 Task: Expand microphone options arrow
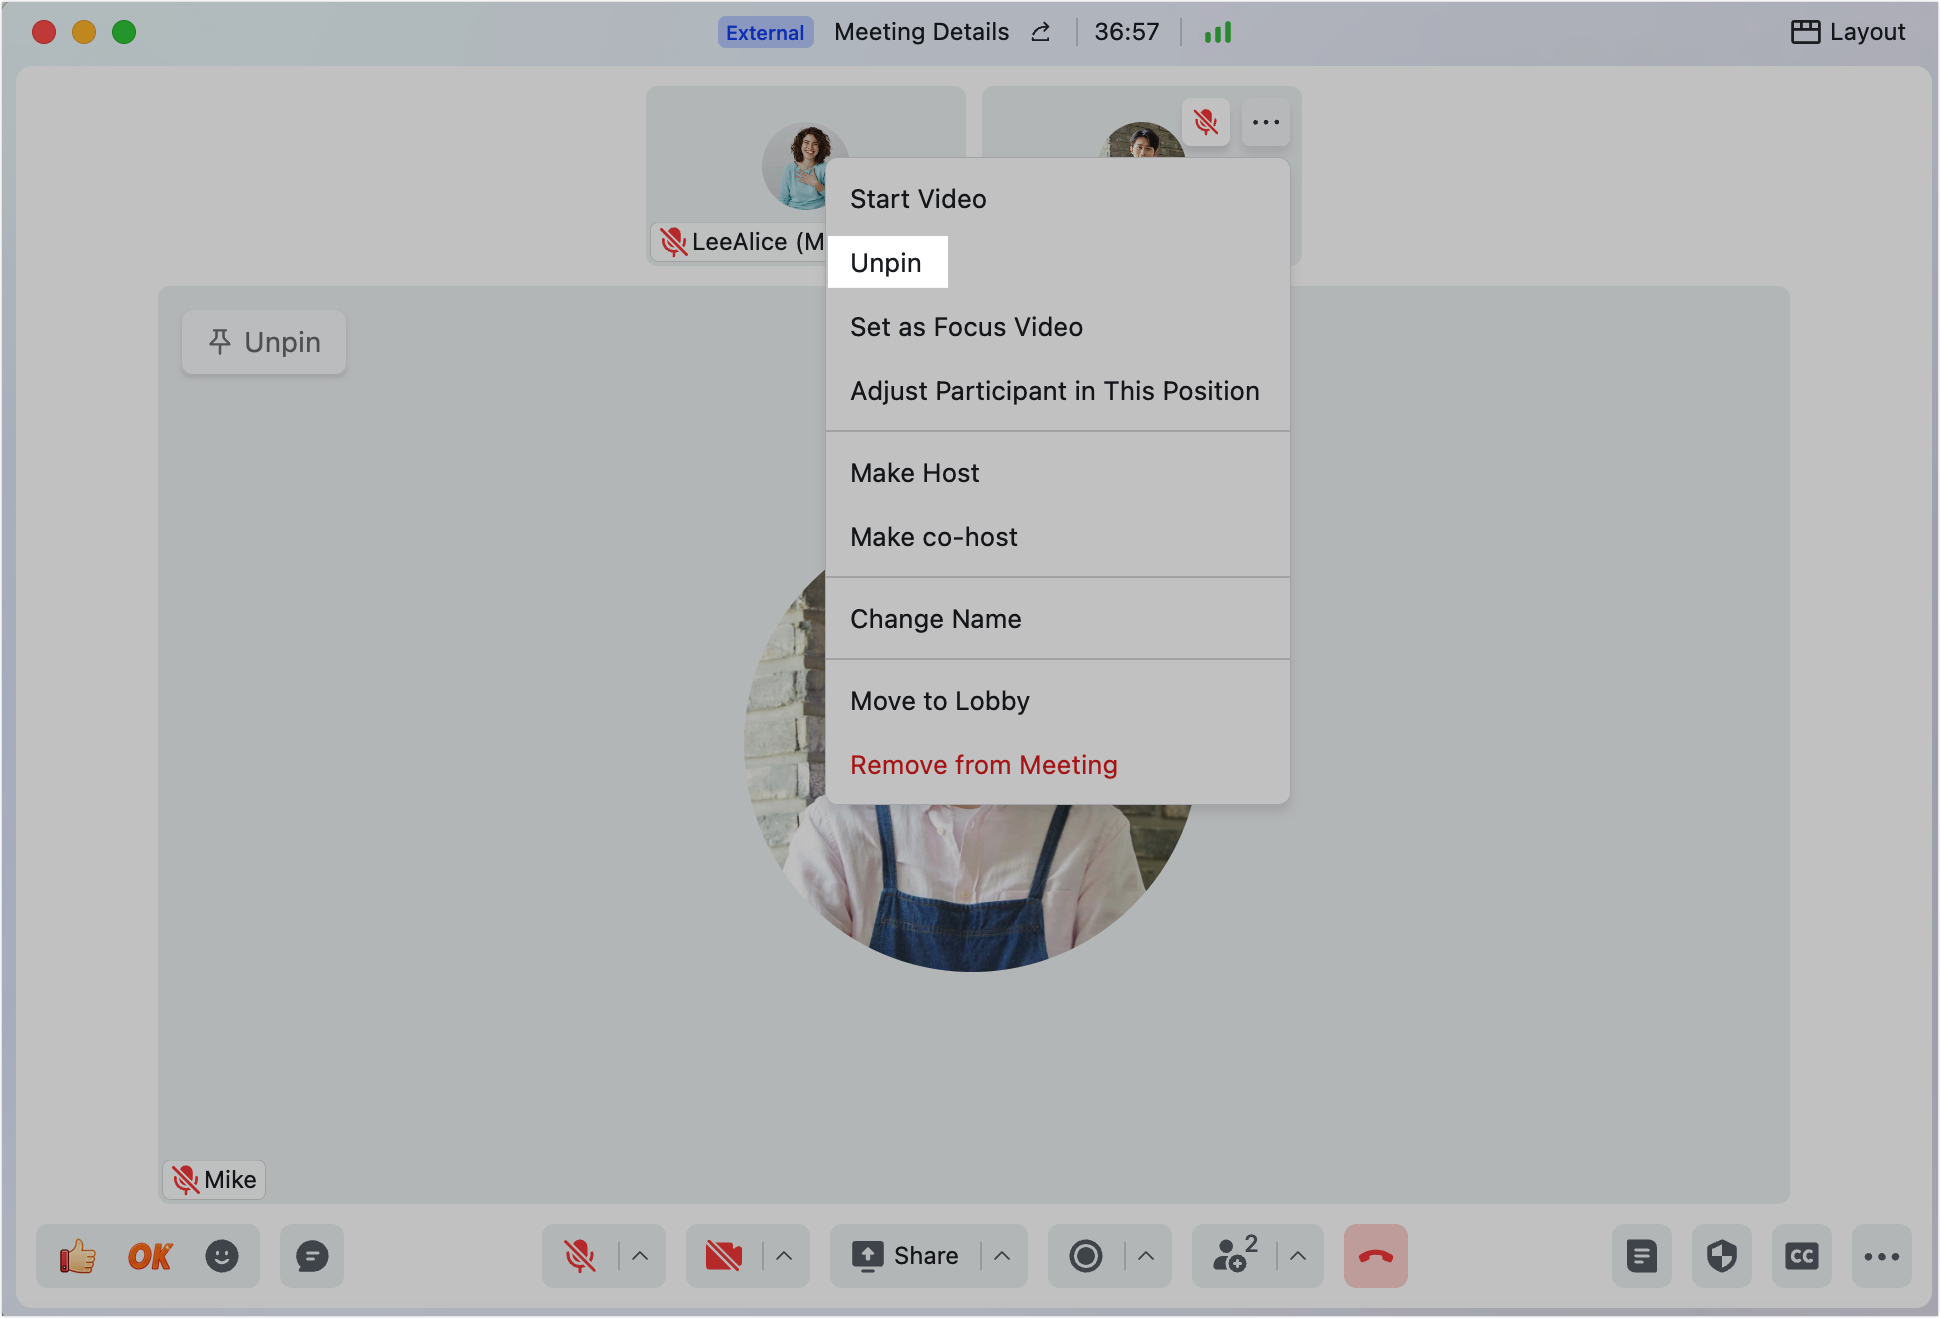coord(640,1256)
